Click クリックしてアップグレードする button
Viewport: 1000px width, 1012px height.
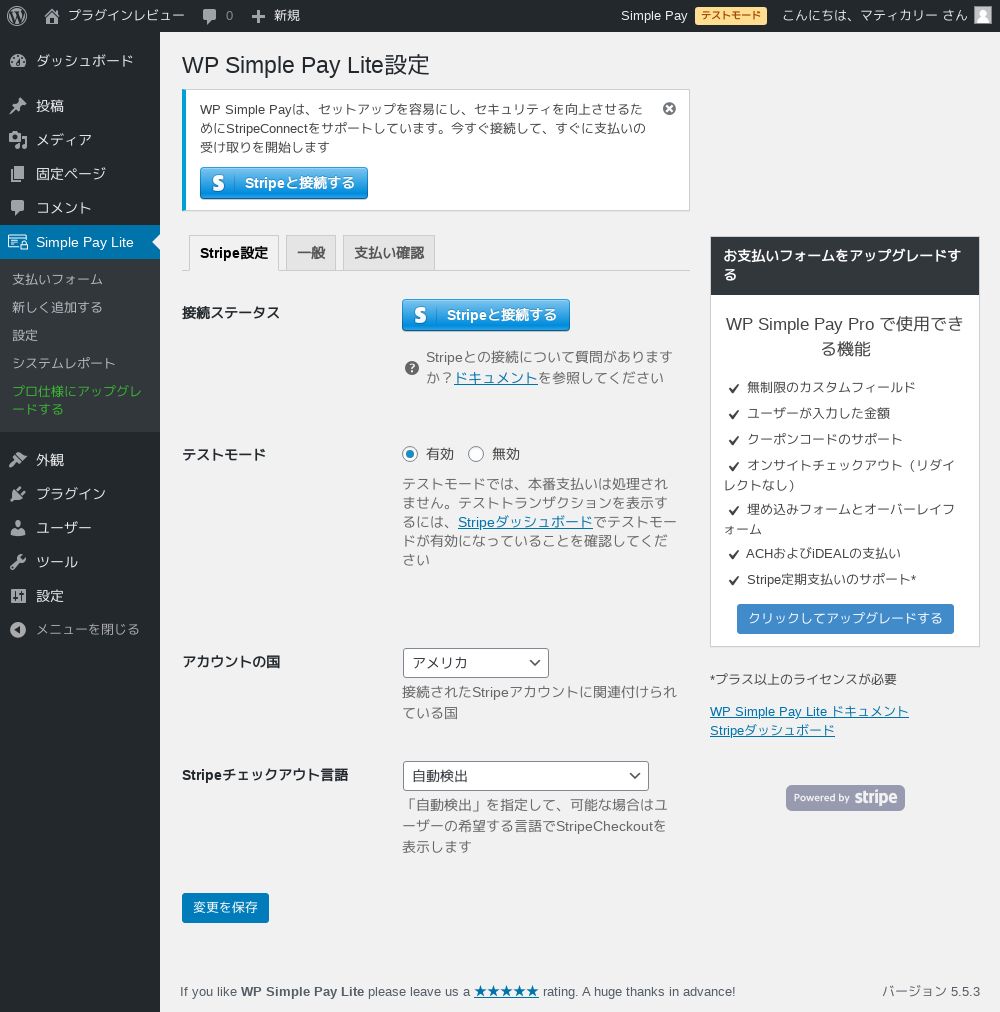845,618
